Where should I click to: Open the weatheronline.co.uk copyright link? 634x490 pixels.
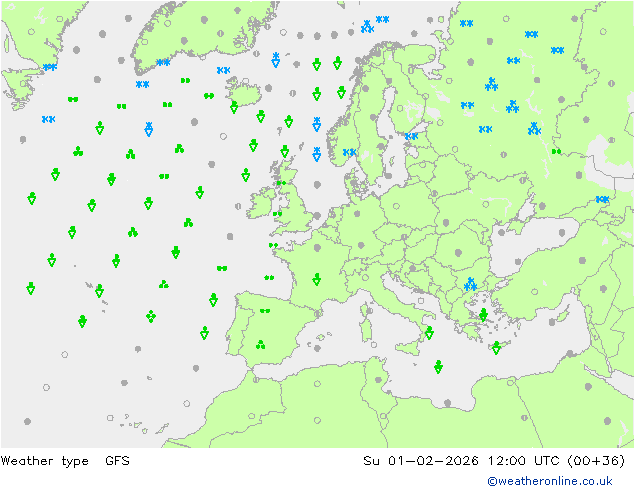click(x=550, y=481)
